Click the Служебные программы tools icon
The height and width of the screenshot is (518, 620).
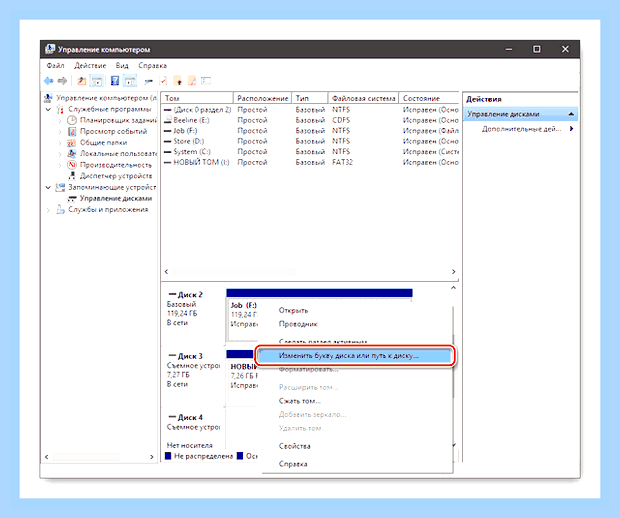click(x=60, y=109)
